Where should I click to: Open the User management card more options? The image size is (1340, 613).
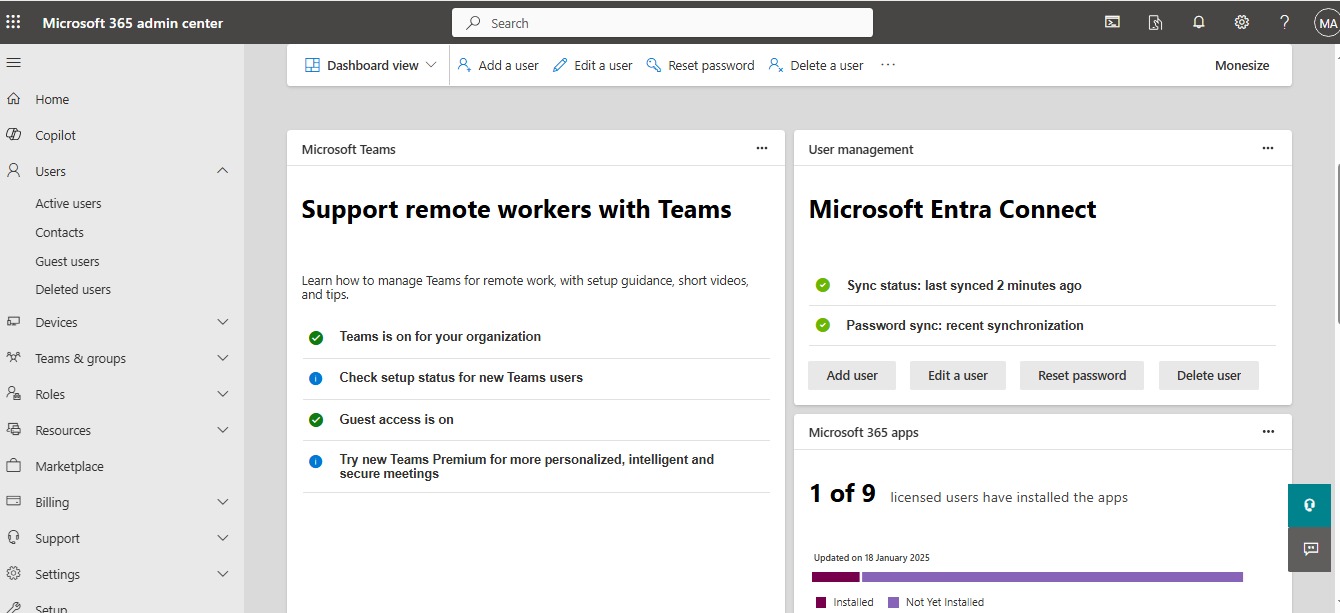pyautogui.click(x=1268, y=148)
